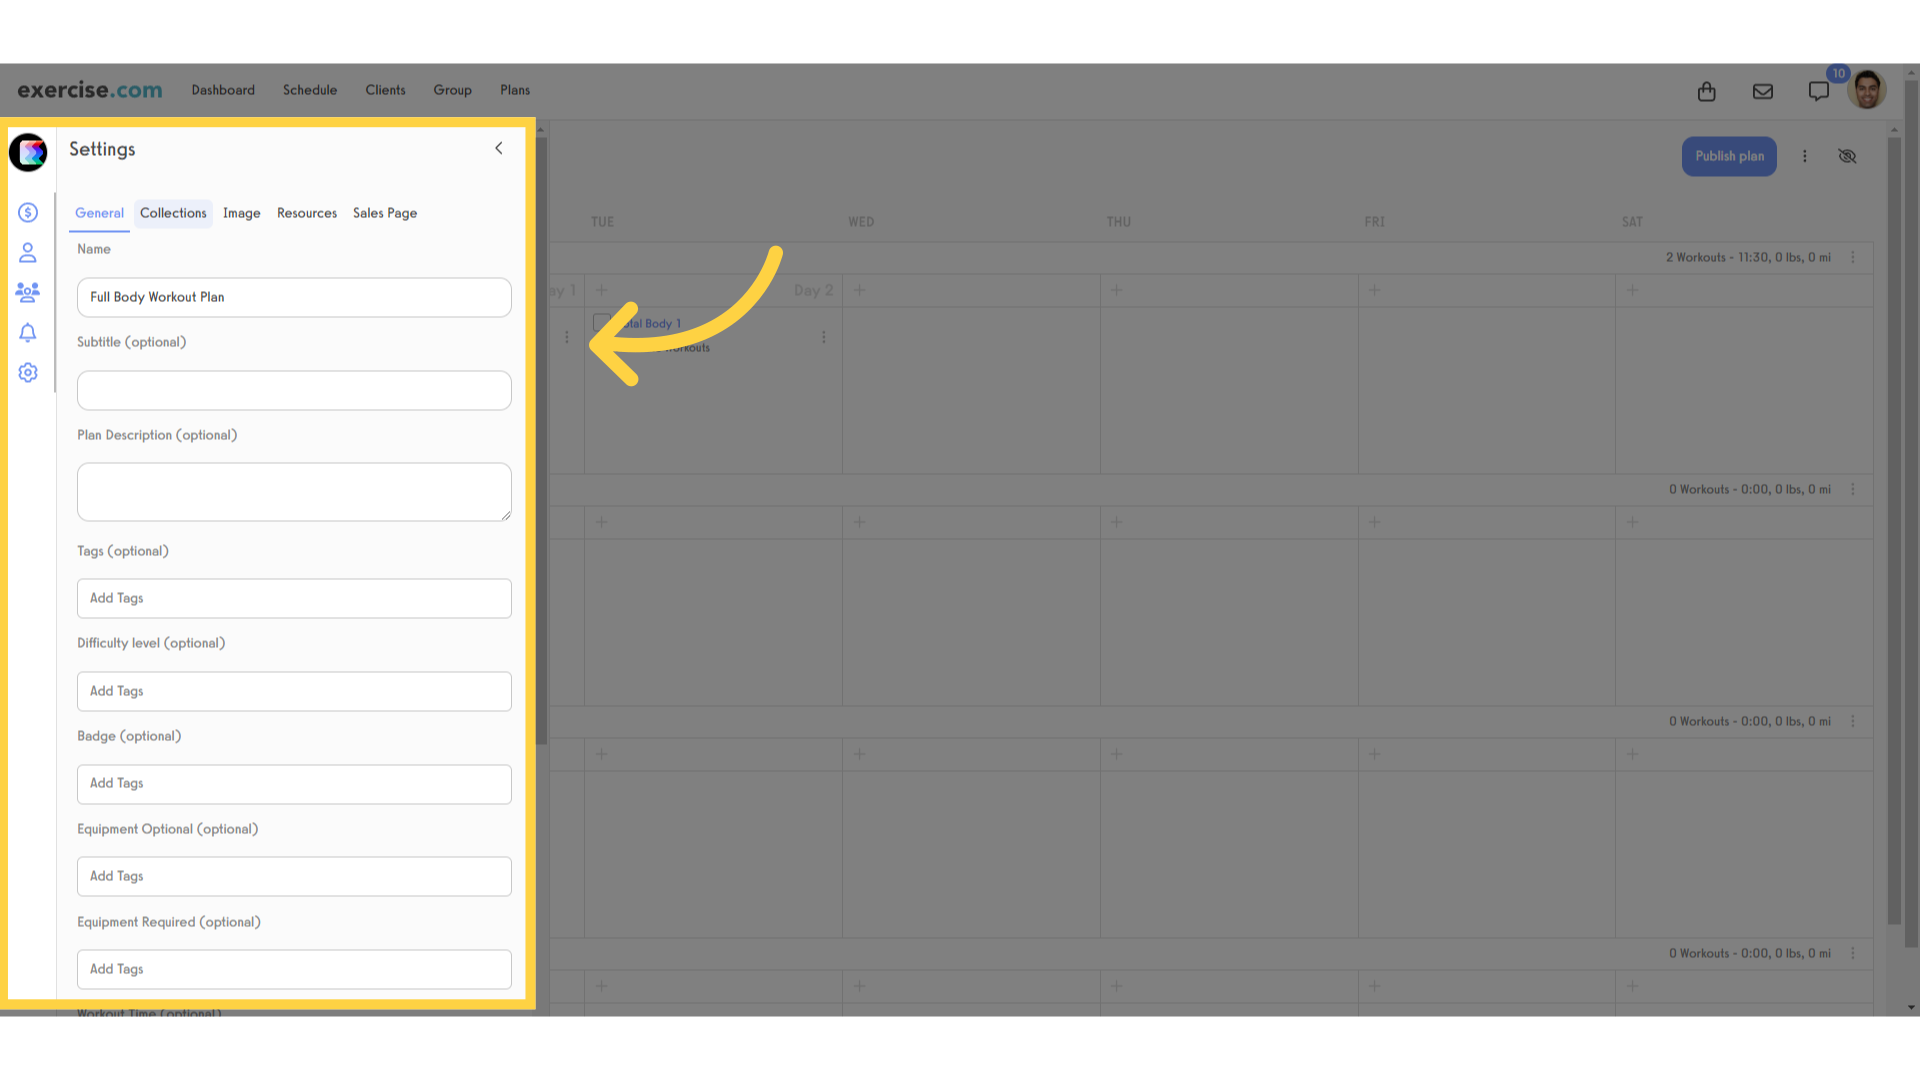Click the Collections tab in Settings
Screen dimensions: 1920x1080
[173, 212]
